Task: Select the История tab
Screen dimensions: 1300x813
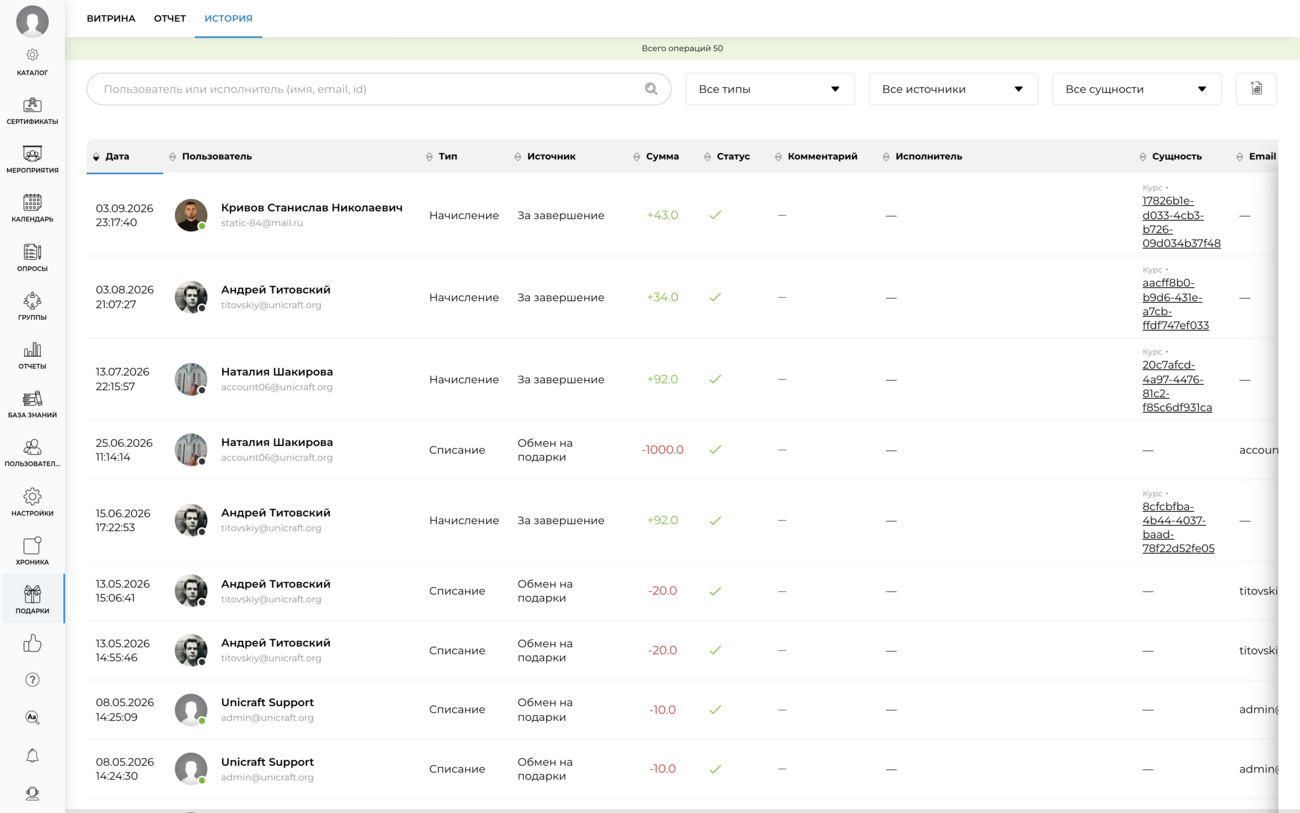Action: pos(228,18)
